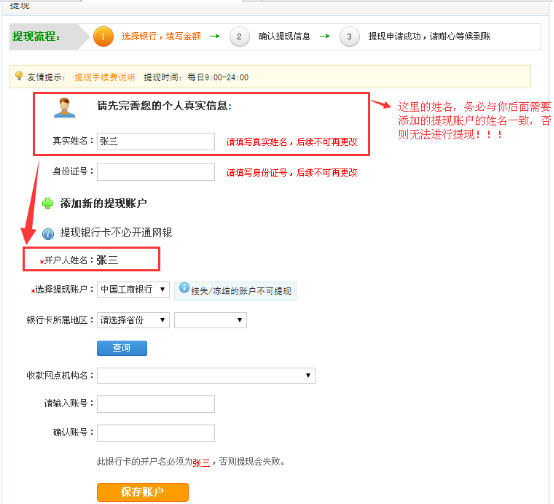Screen dimensions: 554x504
Task: Click the lightbulb tip icon
Action: [x=19, y=76]
